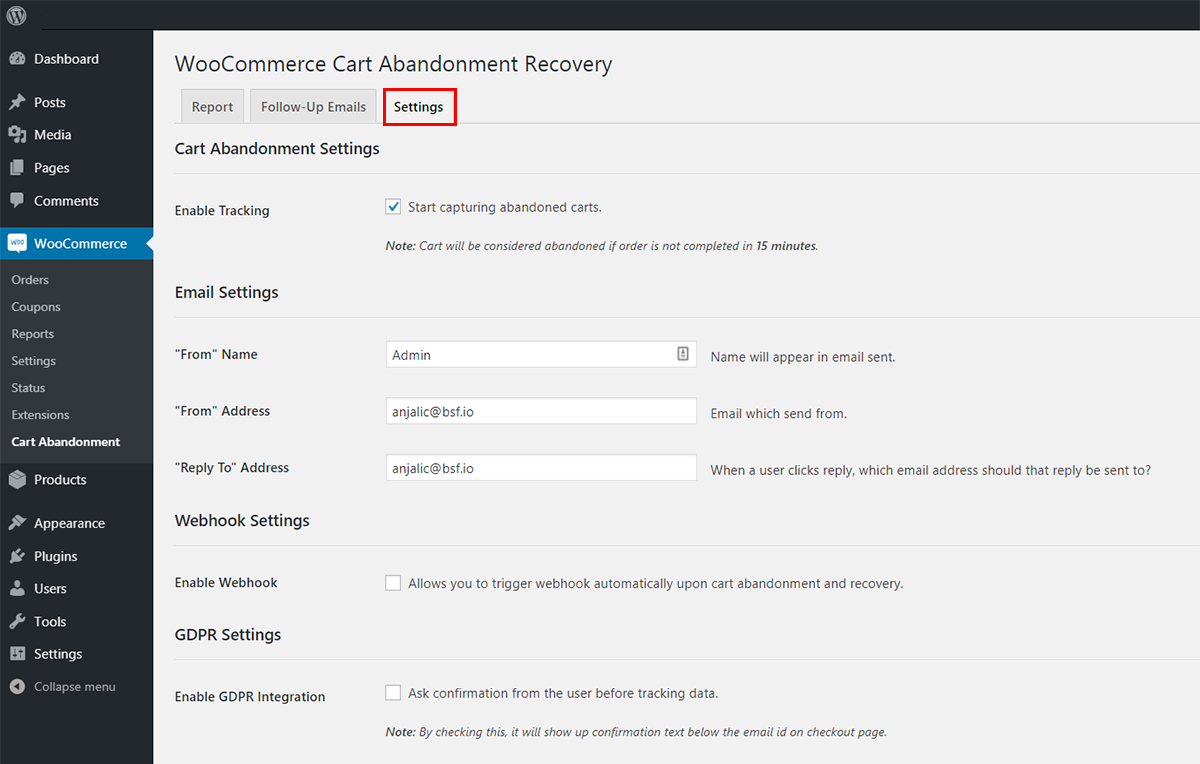Click the Dashboard gauge icon
The width and height of the screenshot is (1200, 764).
pyautogui.click(x=17, y=59)
